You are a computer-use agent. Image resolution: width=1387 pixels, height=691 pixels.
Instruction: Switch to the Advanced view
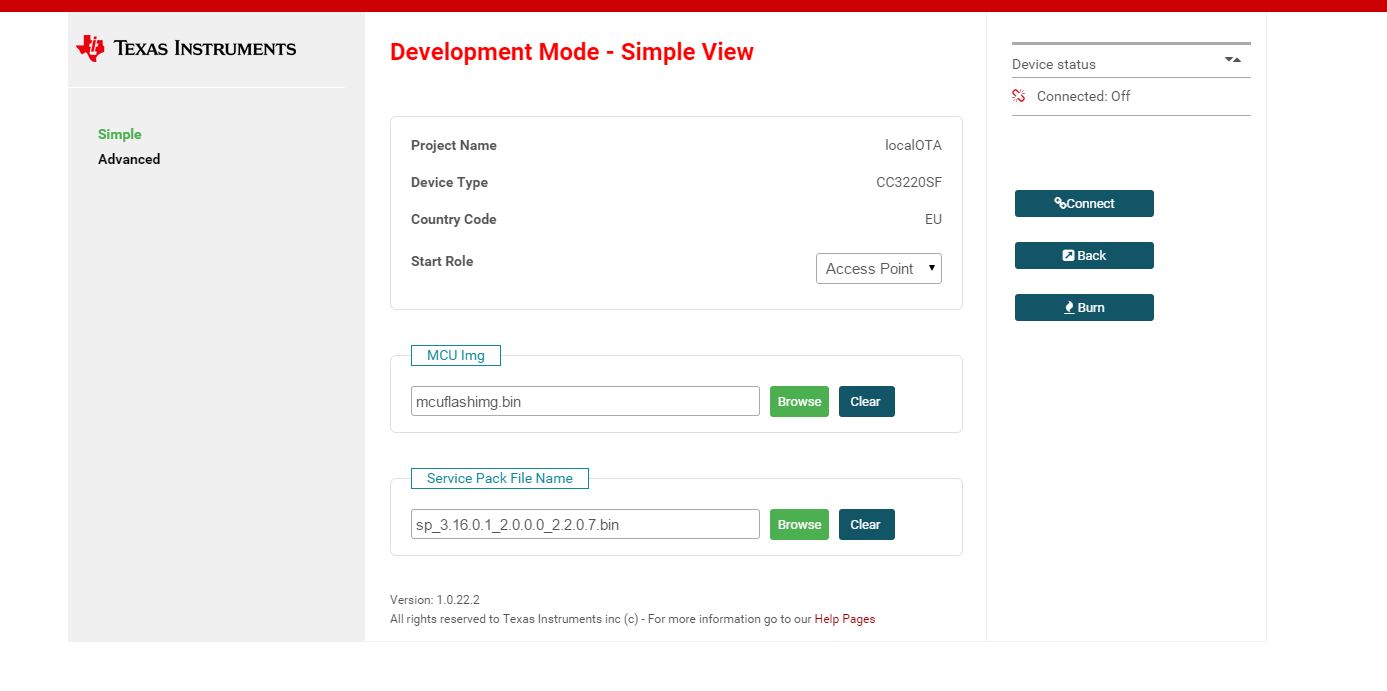129,159
